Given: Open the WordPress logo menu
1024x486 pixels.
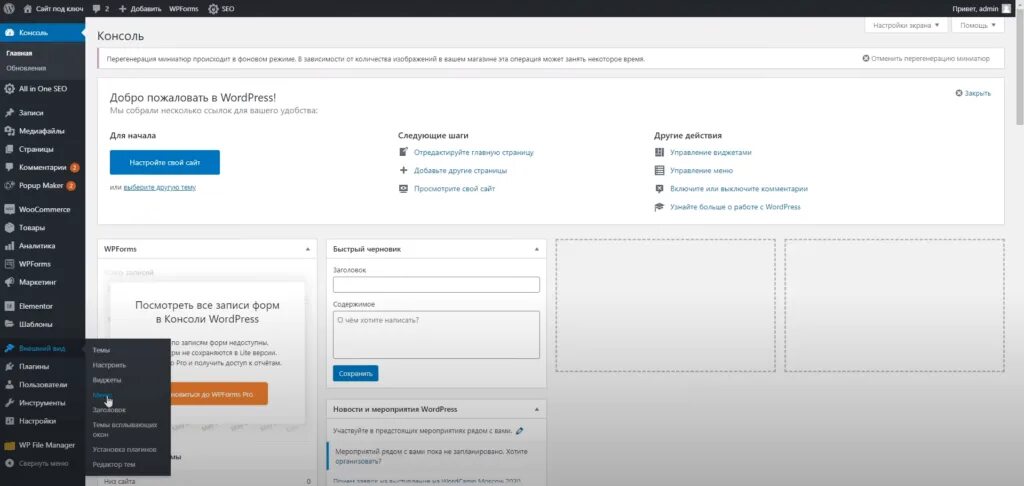Looking at the screenshot, I should (x=9, y=9).
